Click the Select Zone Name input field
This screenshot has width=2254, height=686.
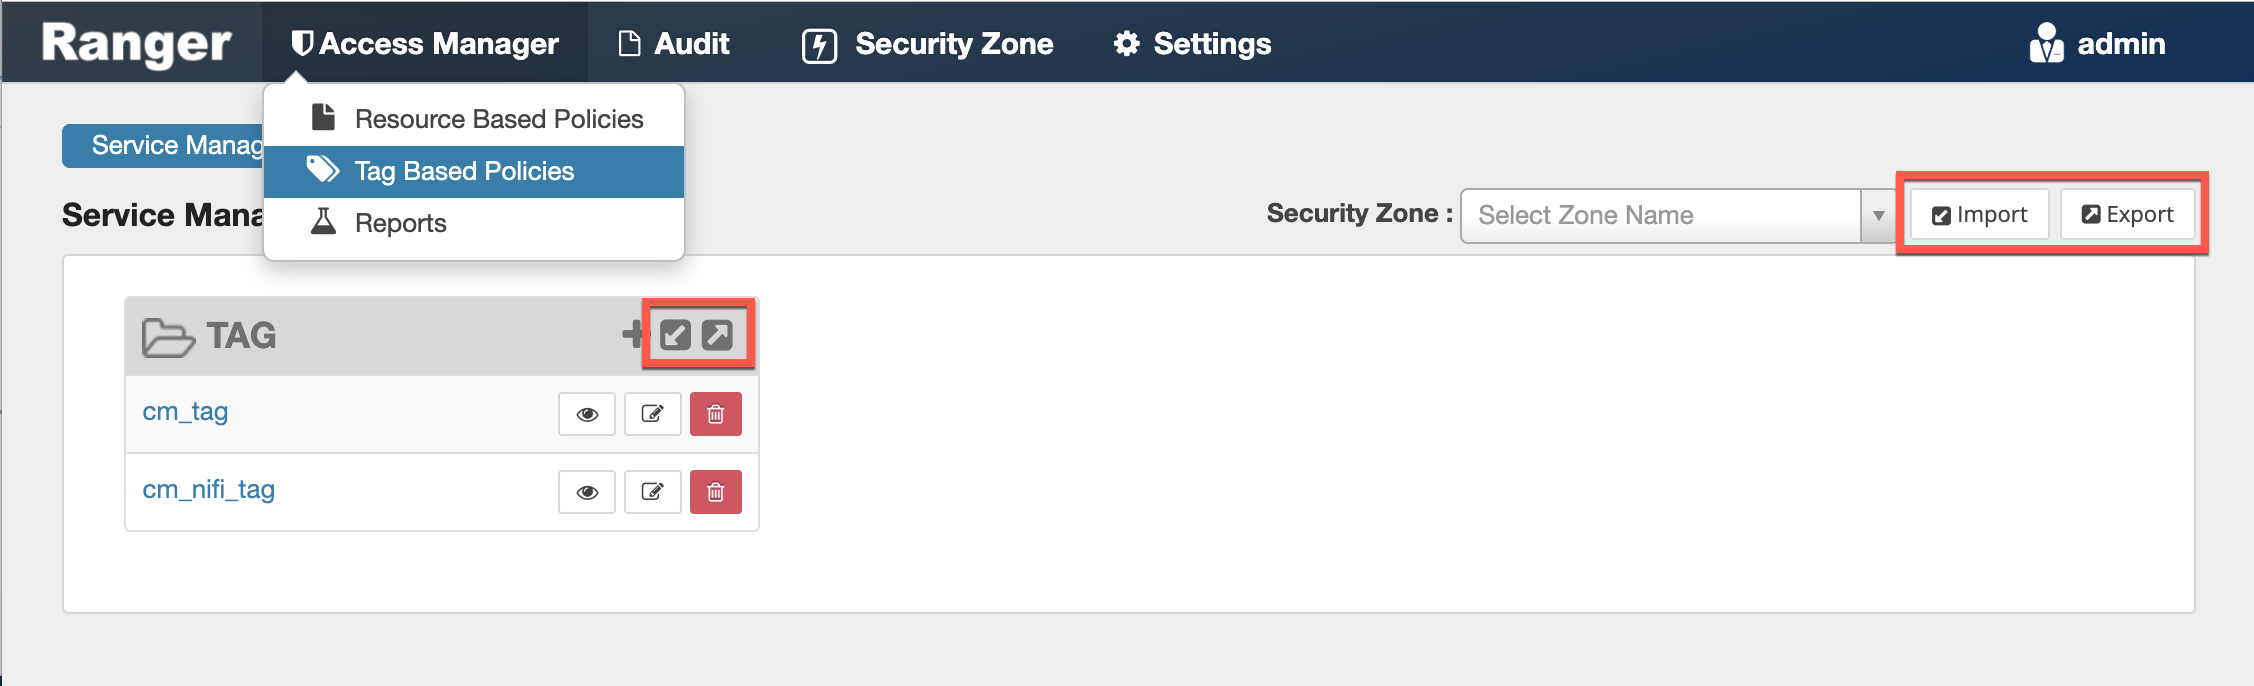coord(1660,216)
